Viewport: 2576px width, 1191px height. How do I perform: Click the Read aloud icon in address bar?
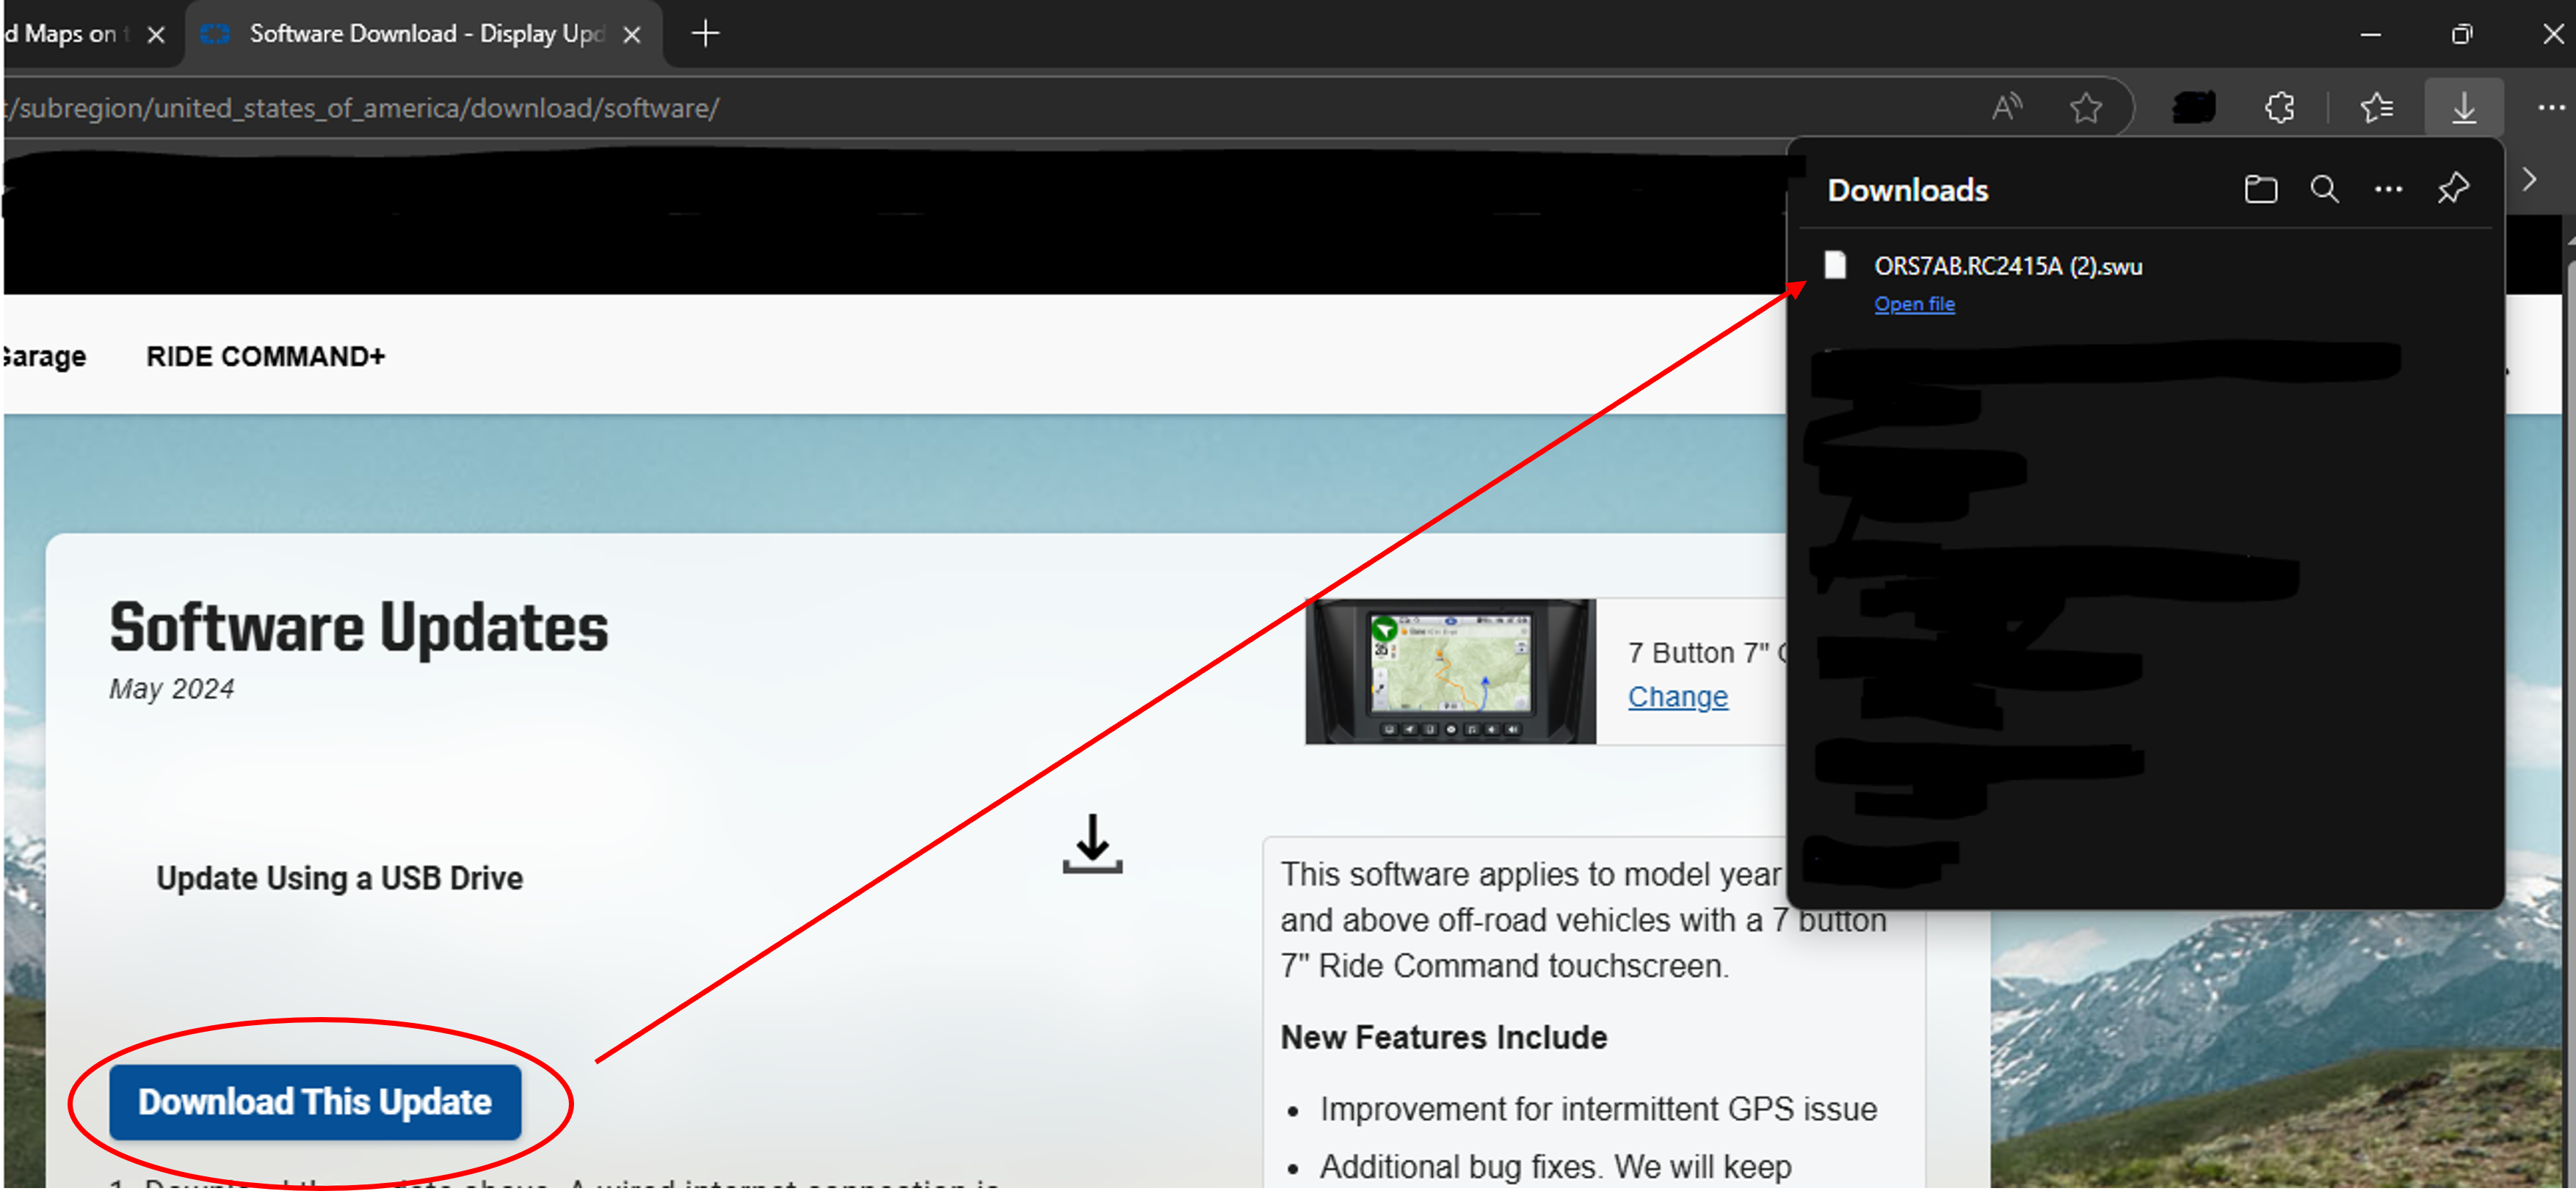[x=2006, y=107]
